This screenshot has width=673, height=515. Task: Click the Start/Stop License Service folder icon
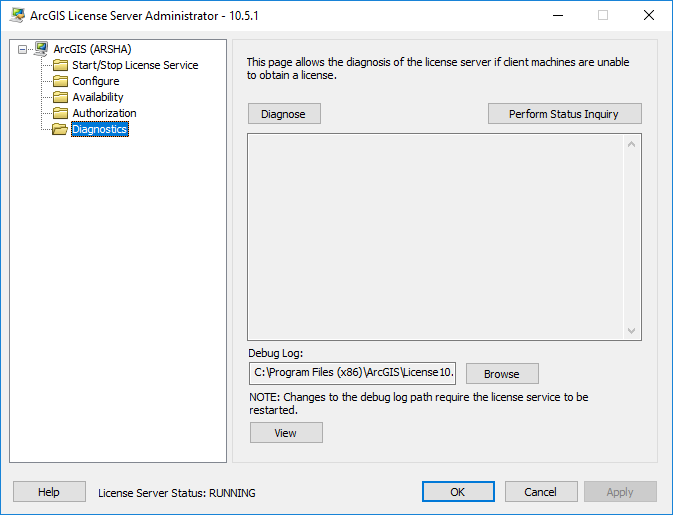(60, 65)
